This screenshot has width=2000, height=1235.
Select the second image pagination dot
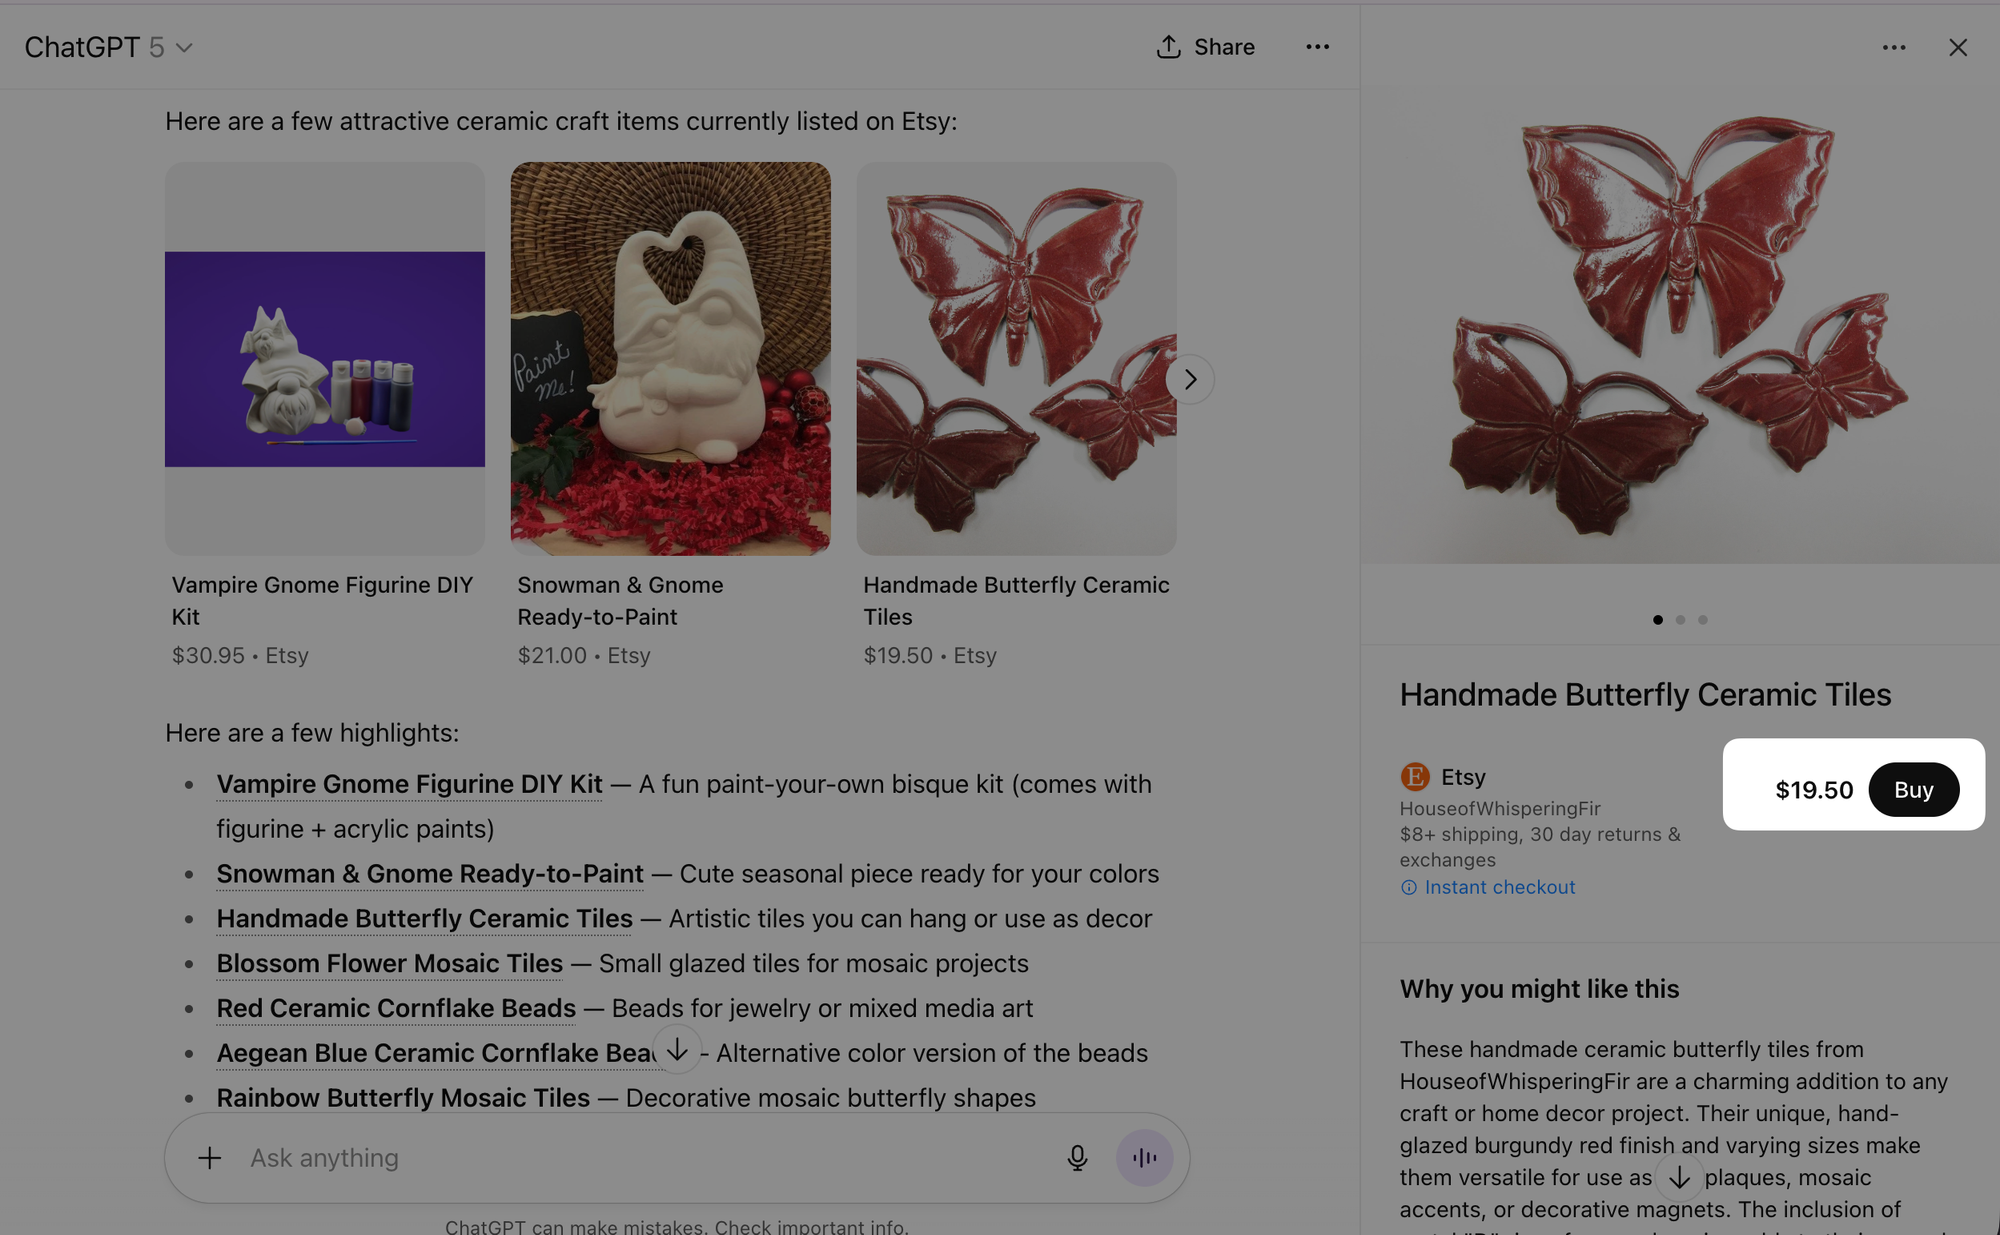point(1680,620)
